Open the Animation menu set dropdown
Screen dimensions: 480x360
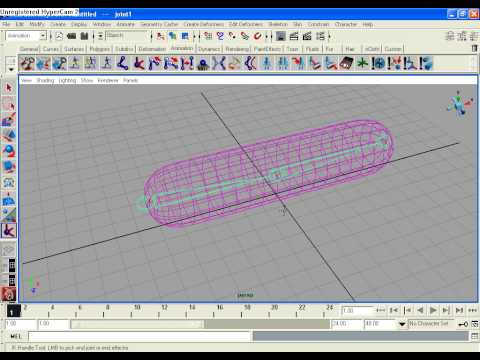click(43, 35)
